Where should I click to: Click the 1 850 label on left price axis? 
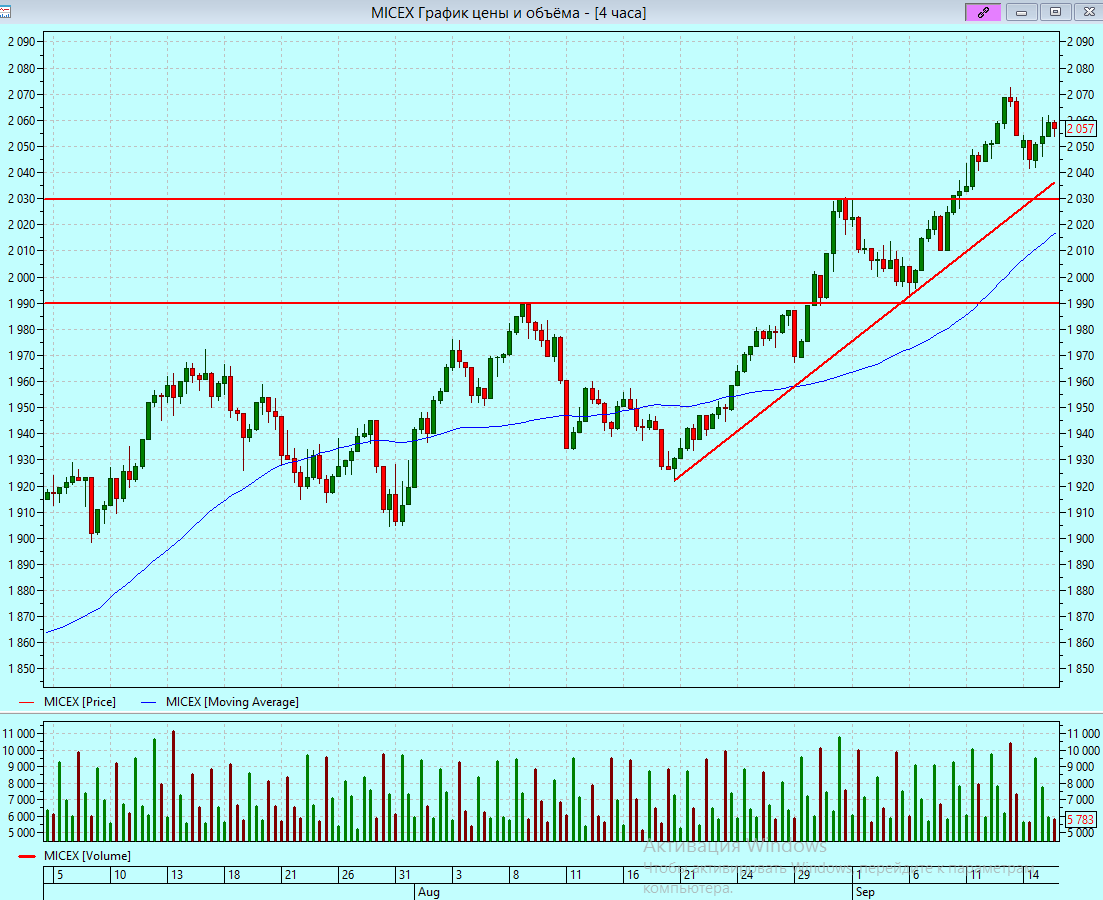tap(22, 668)
